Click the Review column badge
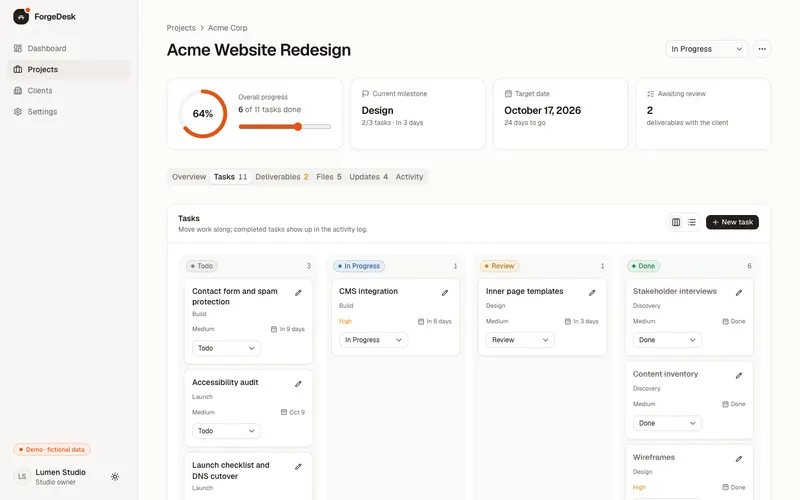Image resolution: width=800 pixels, height=500 pixels. point(499,266)
